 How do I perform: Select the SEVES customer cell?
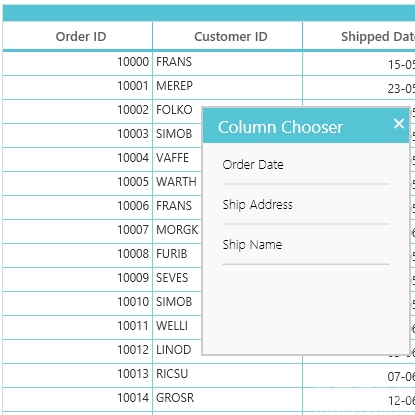pos(177,279)
